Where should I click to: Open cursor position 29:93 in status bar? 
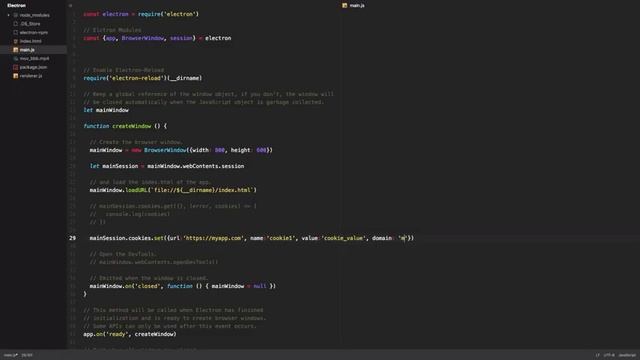tap(27, 355)
